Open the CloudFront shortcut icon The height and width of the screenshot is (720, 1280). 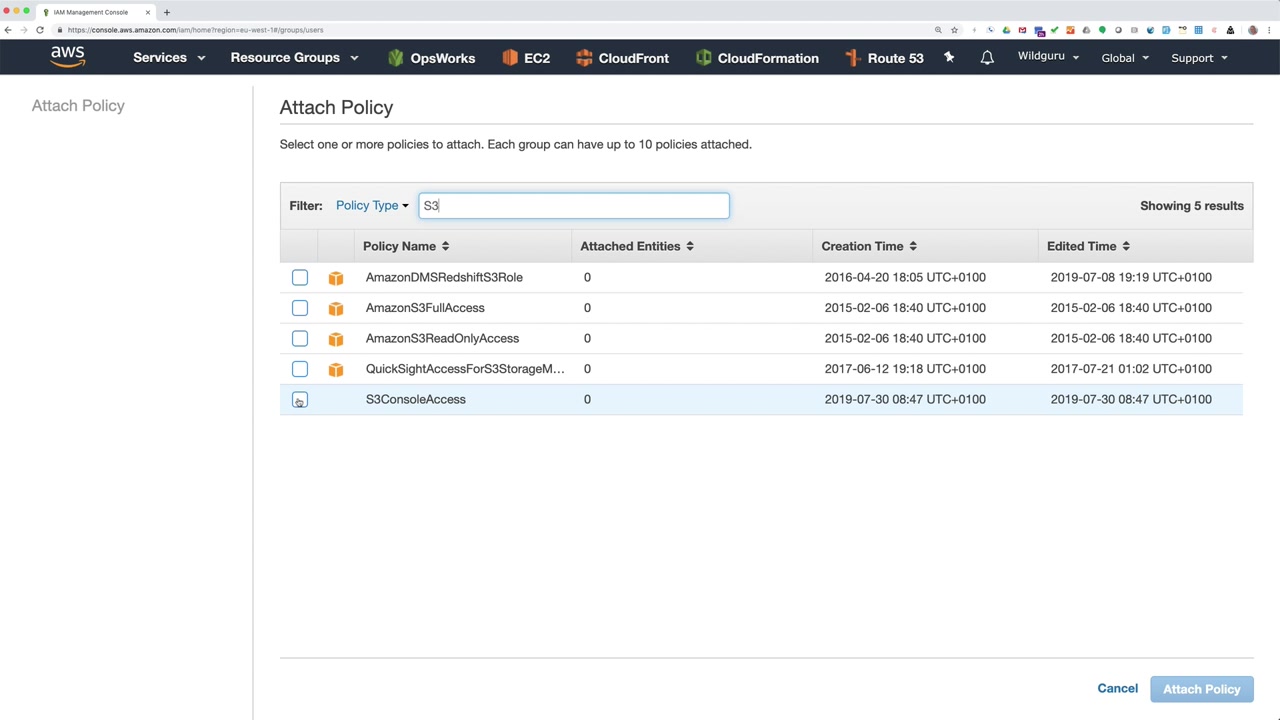(x=584, y=58)
